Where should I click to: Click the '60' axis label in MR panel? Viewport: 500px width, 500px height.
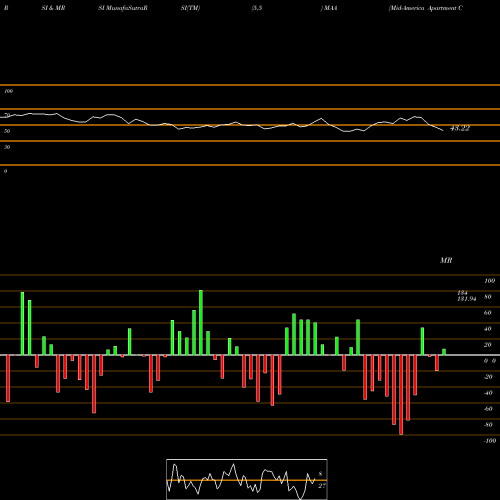[487, 313]
